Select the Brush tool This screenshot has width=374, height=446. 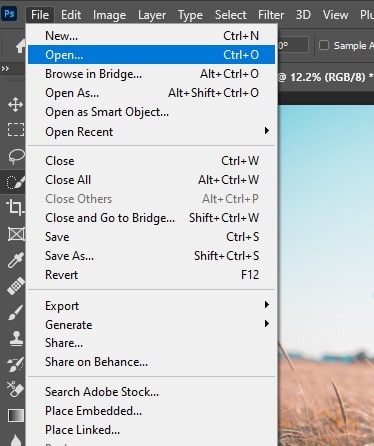(x=16, y=312)
